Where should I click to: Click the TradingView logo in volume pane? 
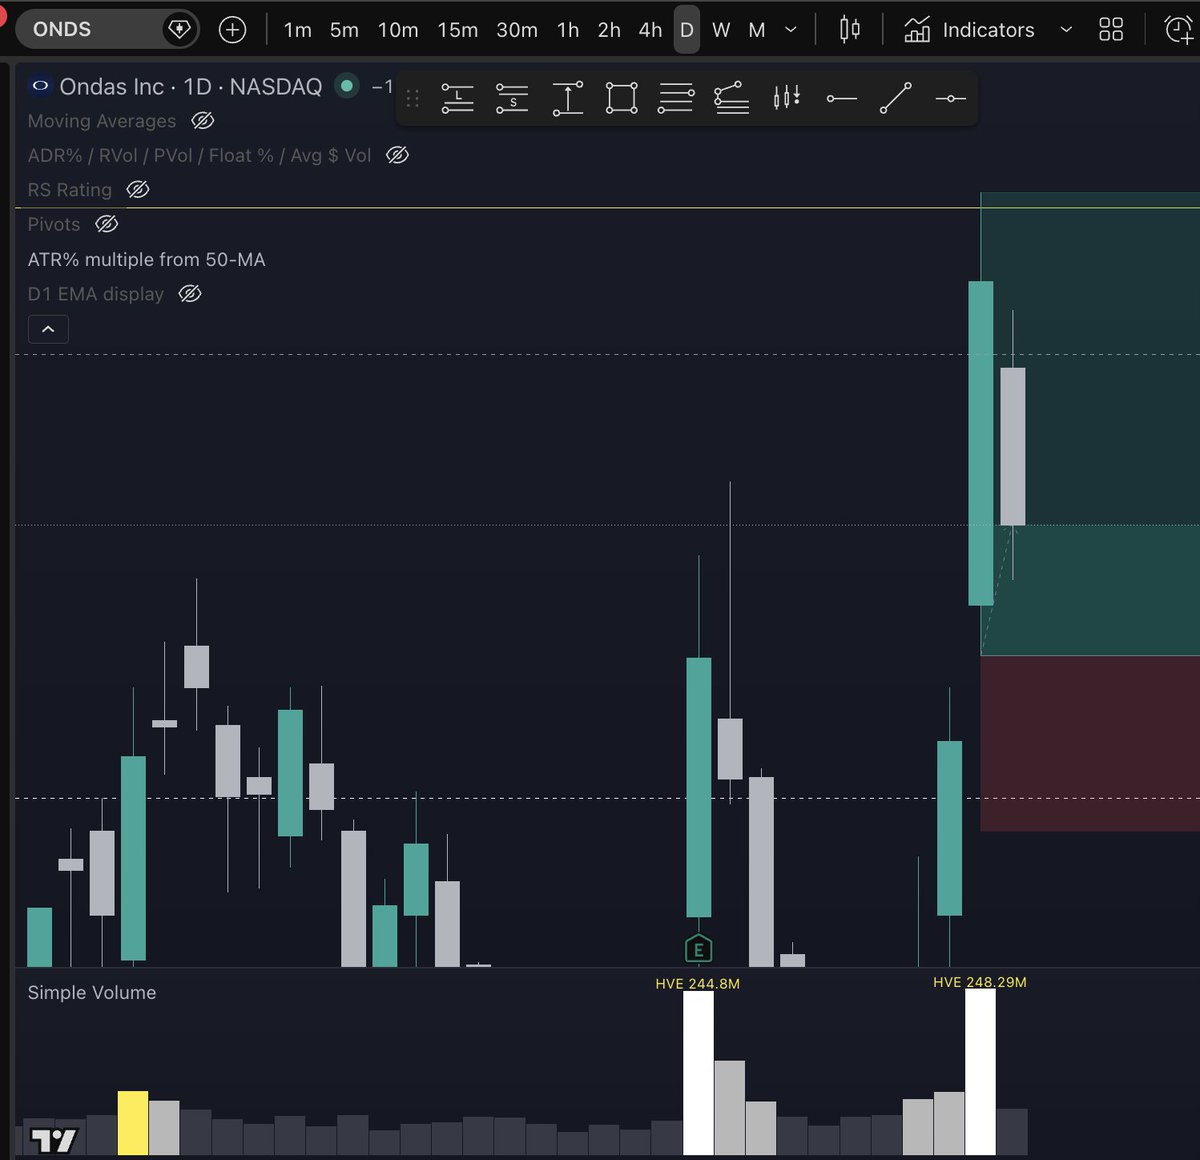coord(54,1140)
